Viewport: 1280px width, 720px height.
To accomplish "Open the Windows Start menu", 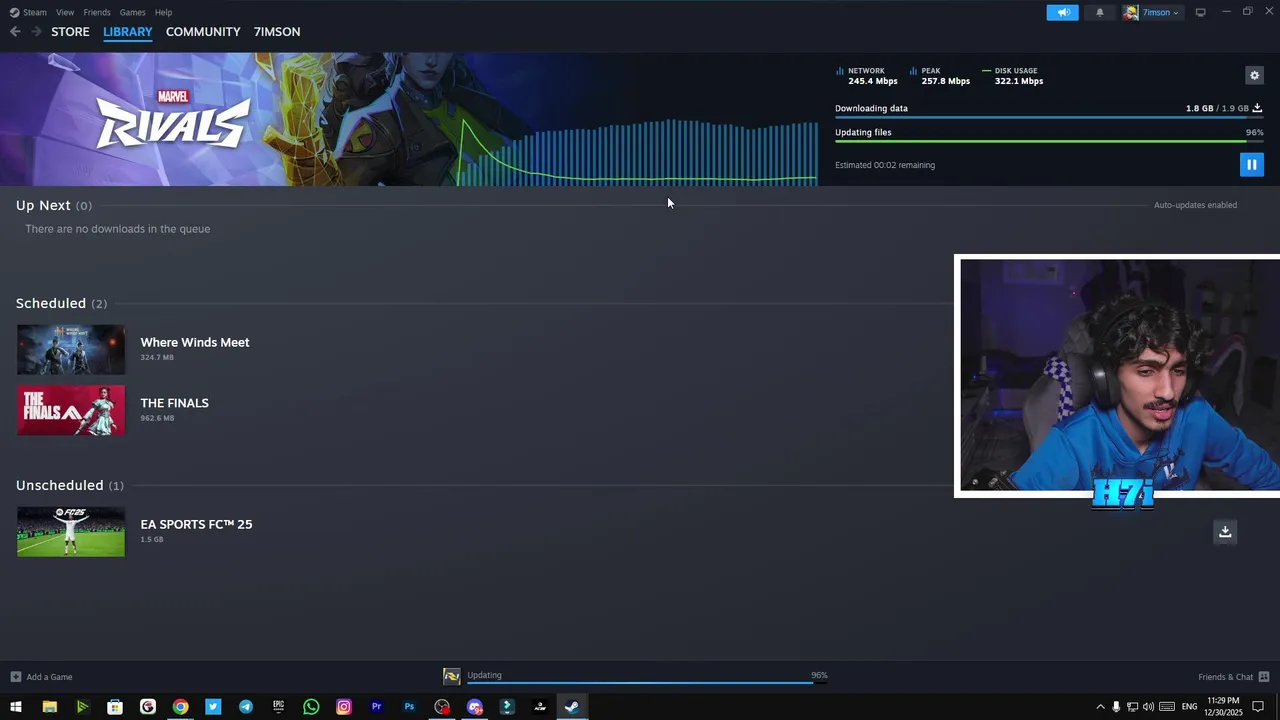I will click(16, 707).
